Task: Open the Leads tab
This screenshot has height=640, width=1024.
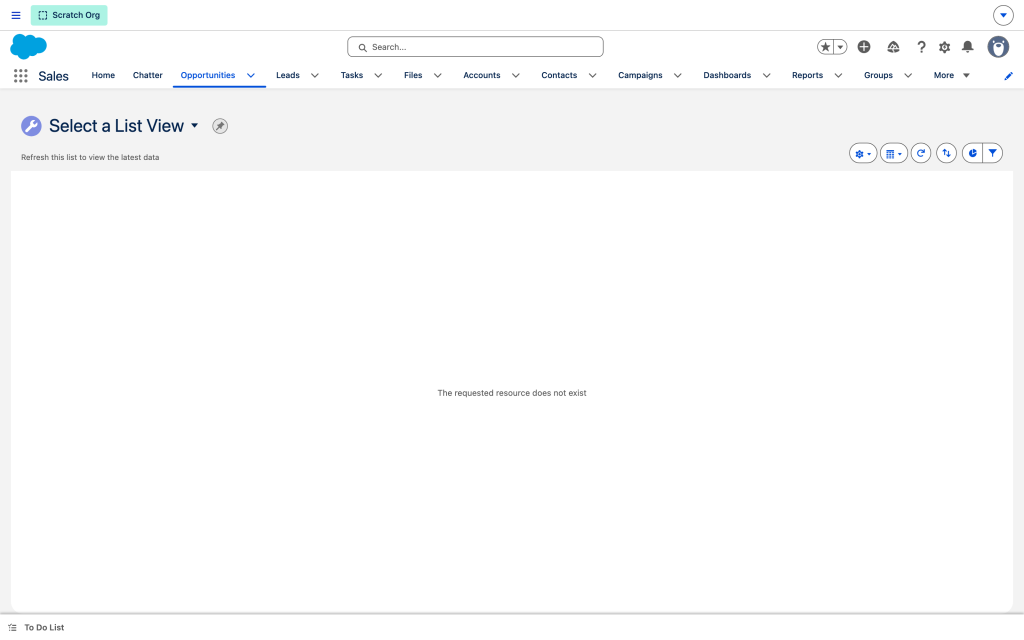Action: (x=288, y=75)
